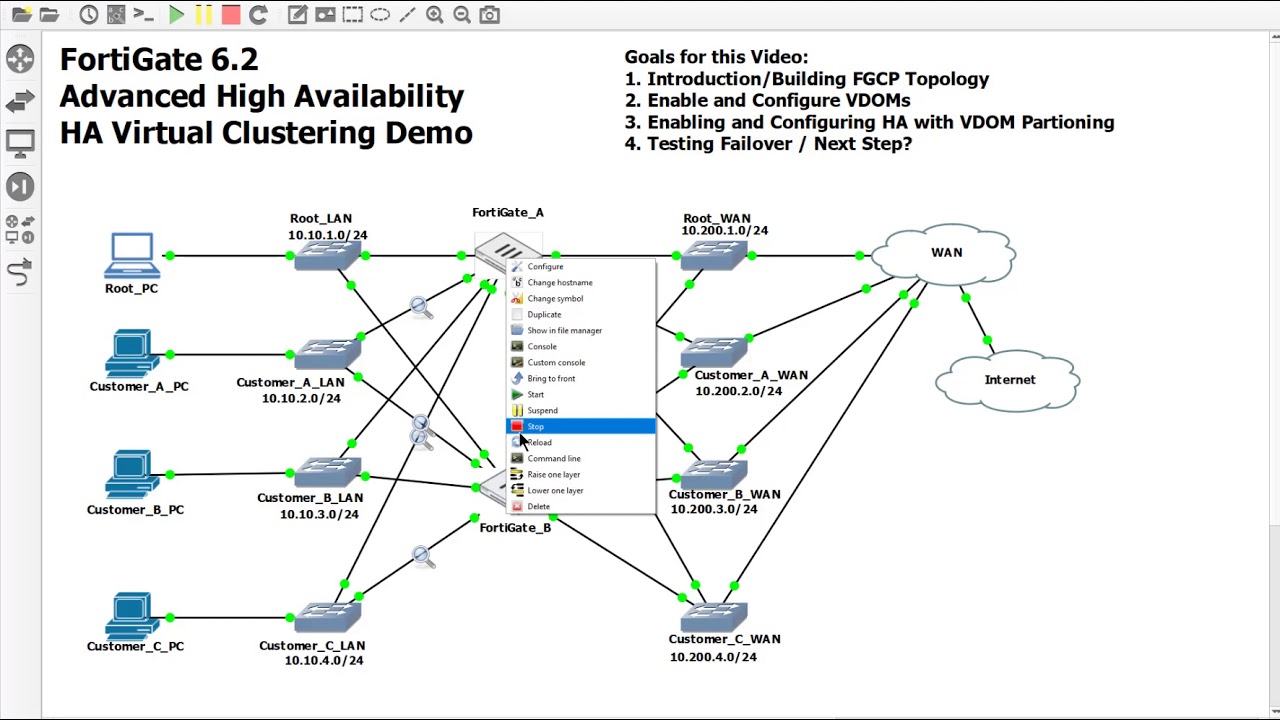This screenshot has width=1280, height=720.
Task: Browse end devices monitor icon
Action: (20, 144)
